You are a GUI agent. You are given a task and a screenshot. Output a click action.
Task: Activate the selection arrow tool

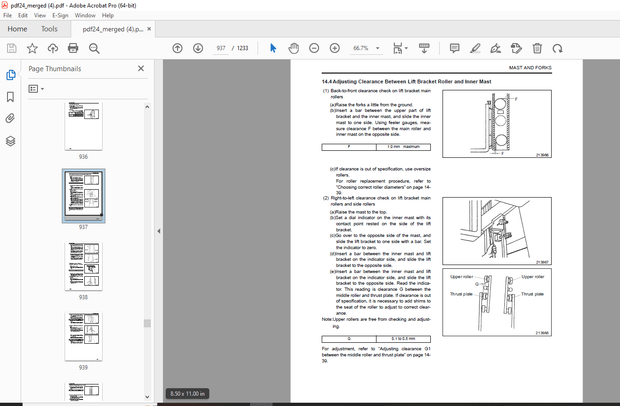tap(273, 48)
